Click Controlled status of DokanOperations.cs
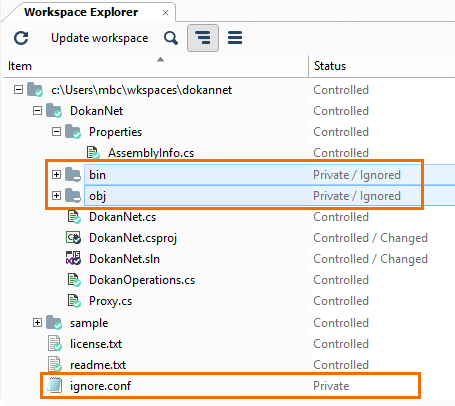 point(341,280)
